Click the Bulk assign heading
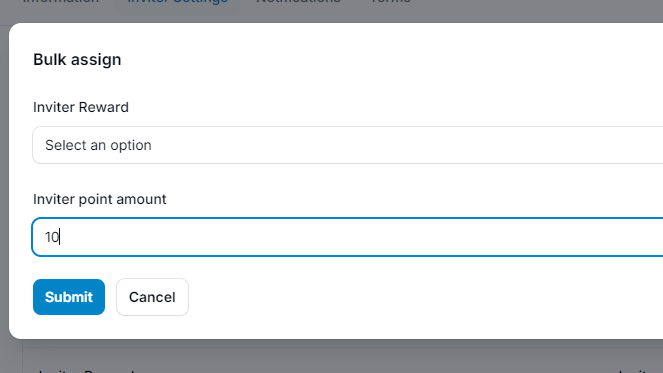The height and width of the screenshot is (373, 663). [x=77, y=60]
